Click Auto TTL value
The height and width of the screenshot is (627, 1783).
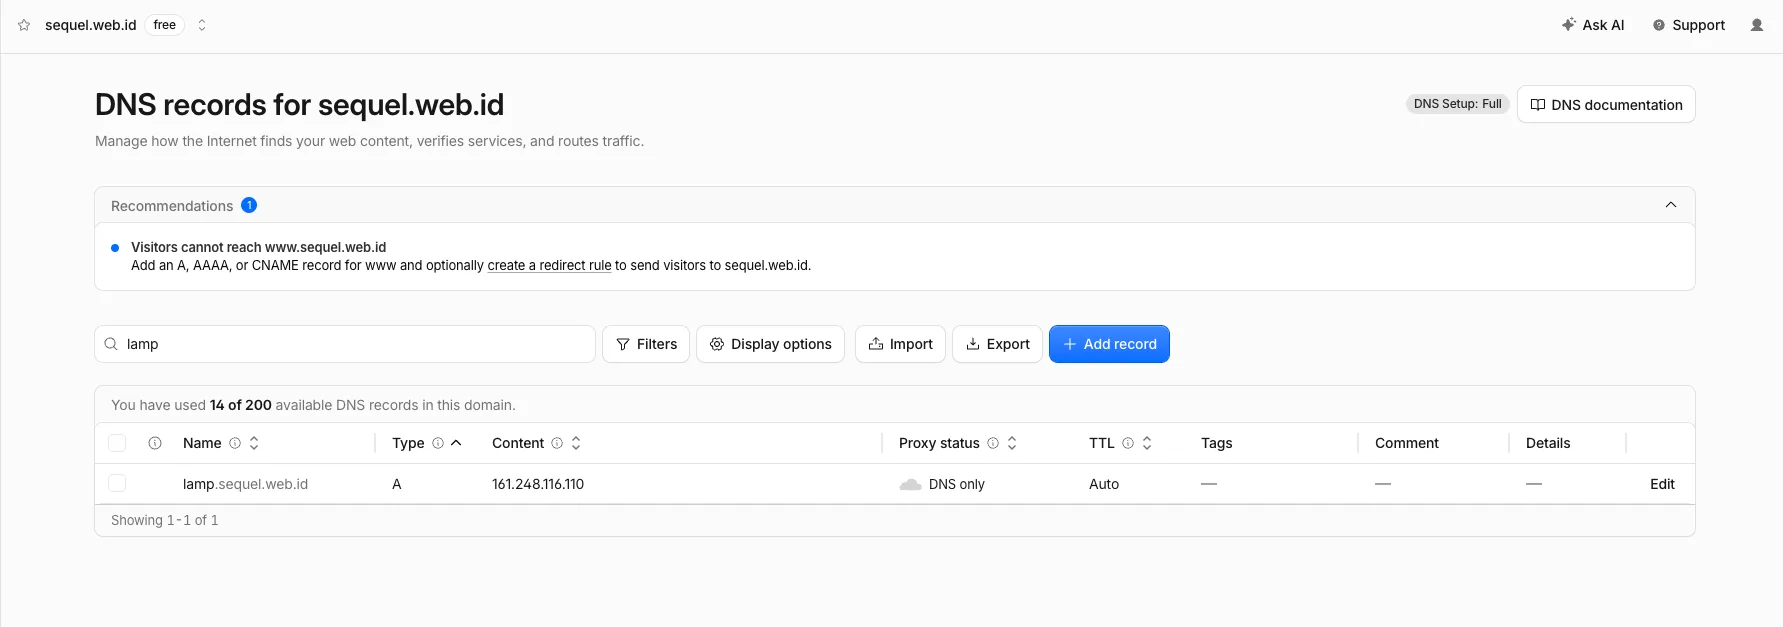pos(1104,484)
